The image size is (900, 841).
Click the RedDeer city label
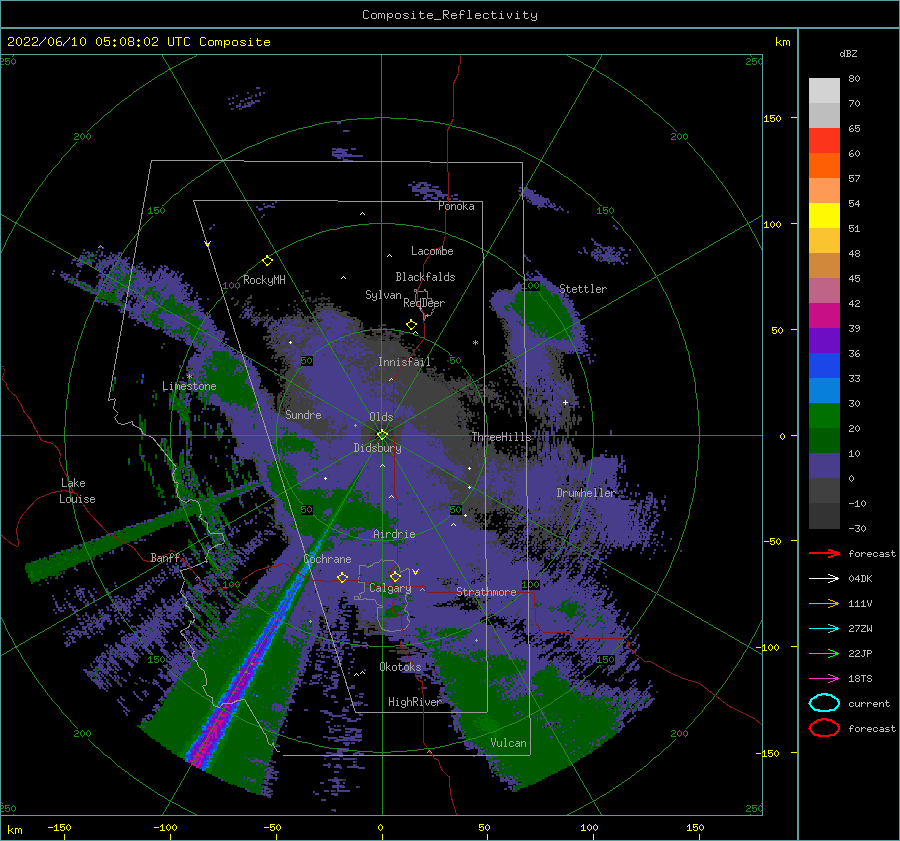424,303
